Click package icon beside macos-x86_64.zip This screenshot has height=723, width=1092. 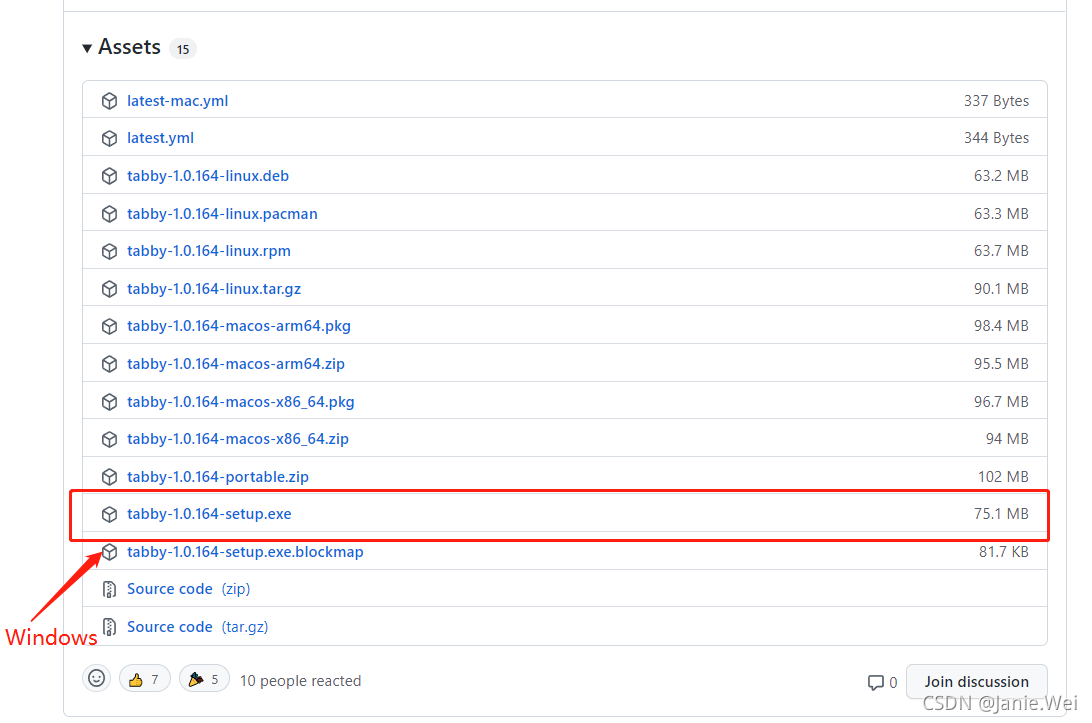click(x=109, y=440)
